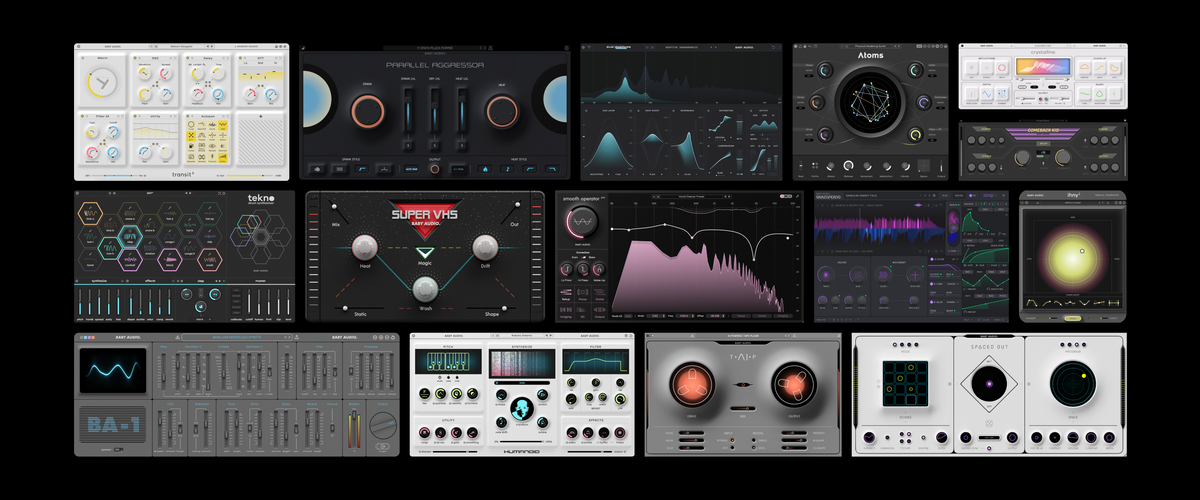Click the BA-1 oscilloscope waveform display
Screen dimensions: 1200x500
tap(113, 371)
